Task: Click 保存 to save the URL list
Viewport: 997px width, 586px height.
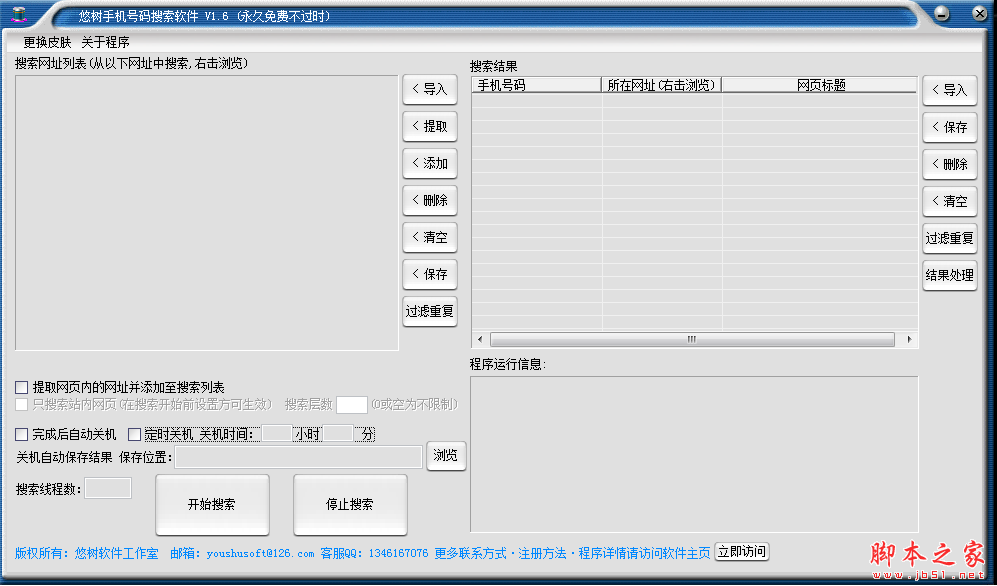Action: [429, 274]
